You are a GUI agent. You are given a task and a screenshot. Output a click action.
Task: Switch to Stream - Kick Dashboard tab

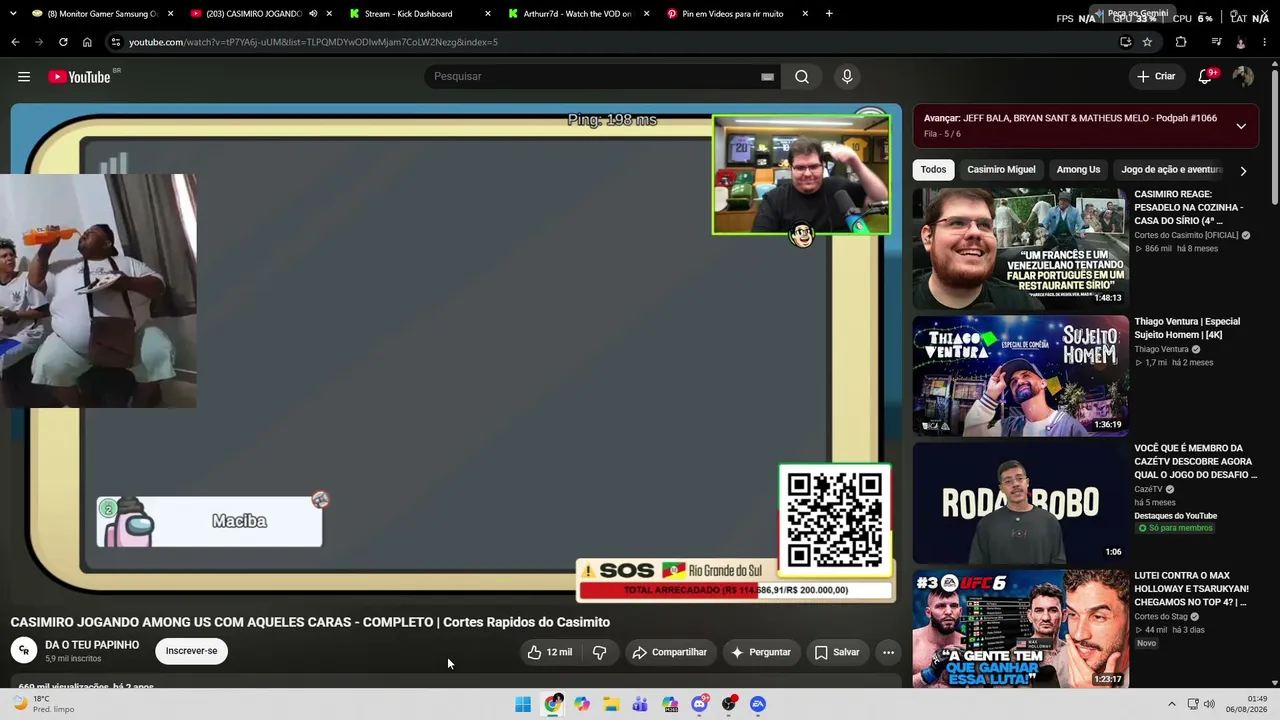point(420,14)
